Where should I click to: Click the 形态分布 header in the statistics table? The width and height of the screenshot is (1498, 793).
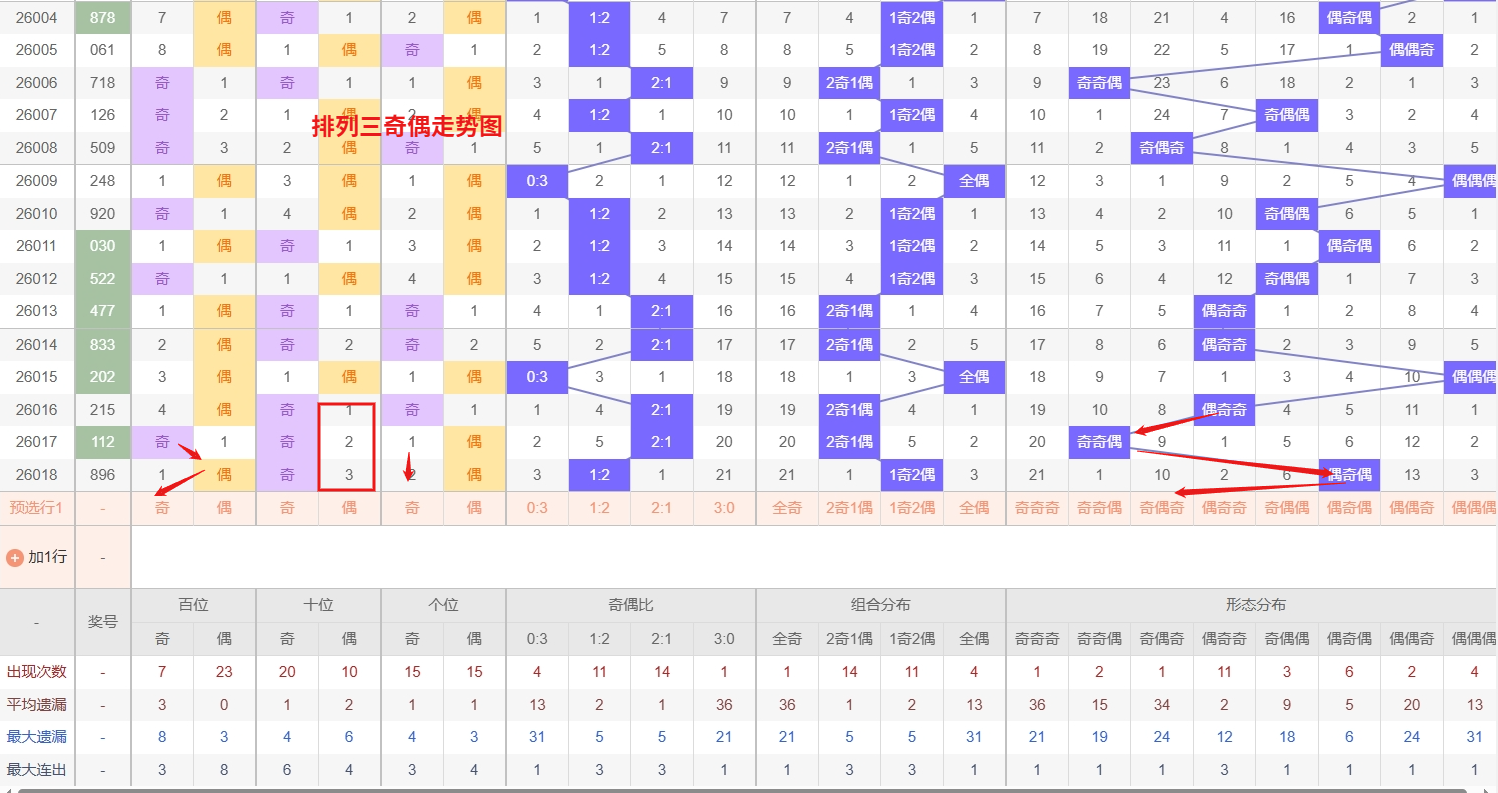(x=1255, y=605)
